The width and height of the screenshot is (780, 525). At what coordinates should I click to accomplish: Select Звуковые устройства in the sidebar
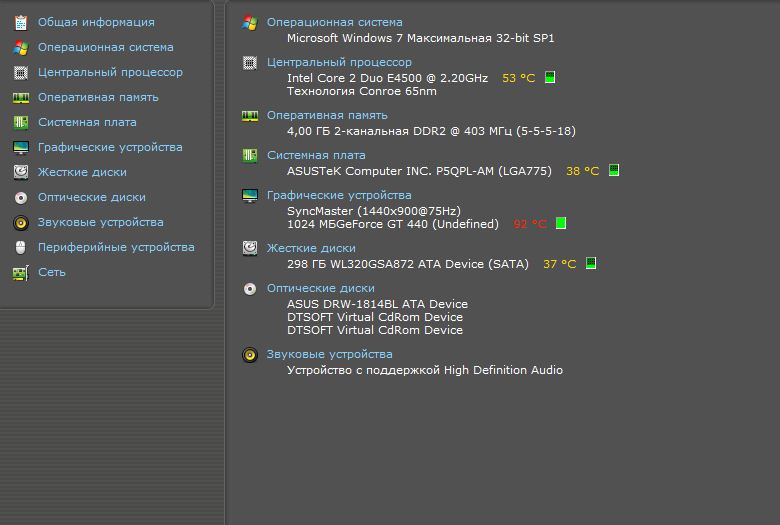click(100, 222)
